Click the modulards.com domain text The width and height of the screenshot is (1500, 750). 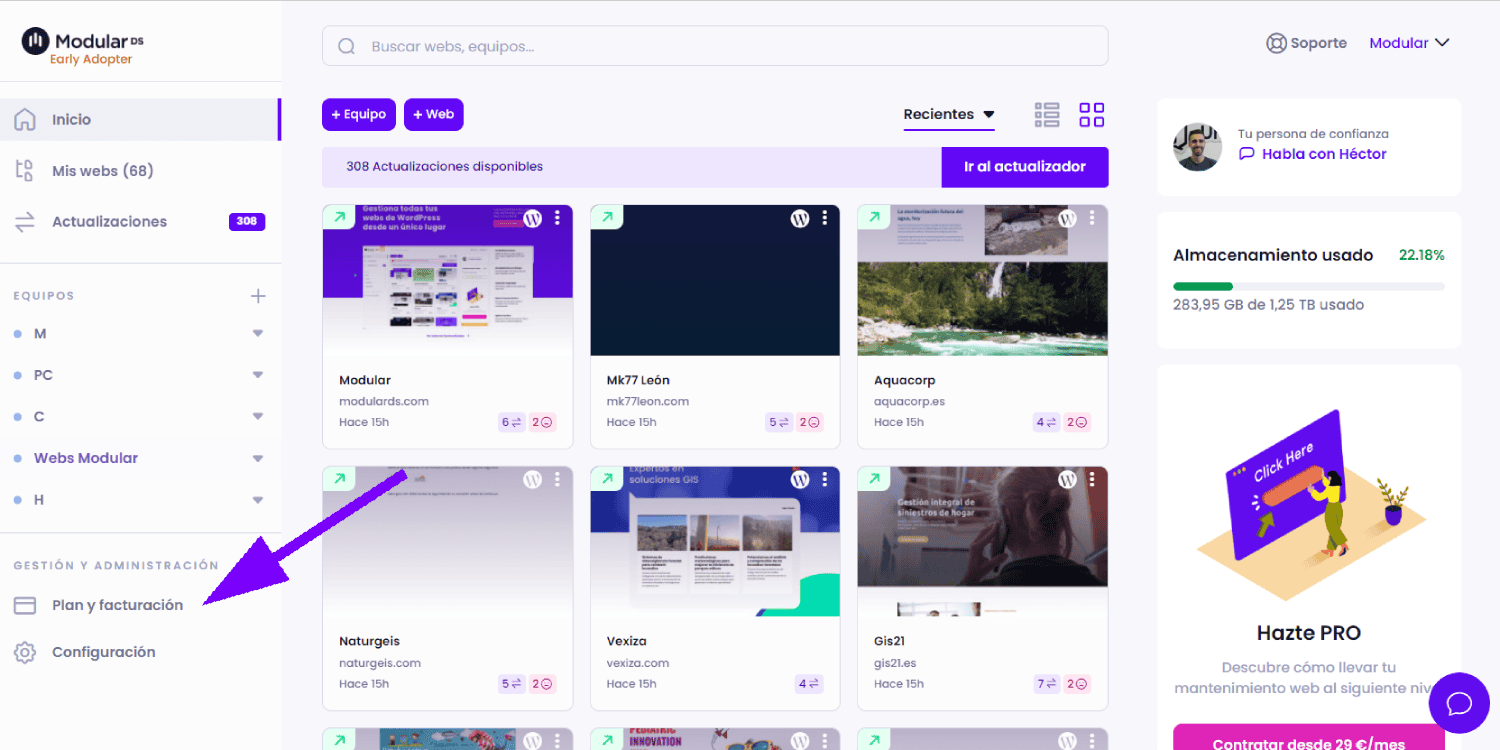(384, 401)
